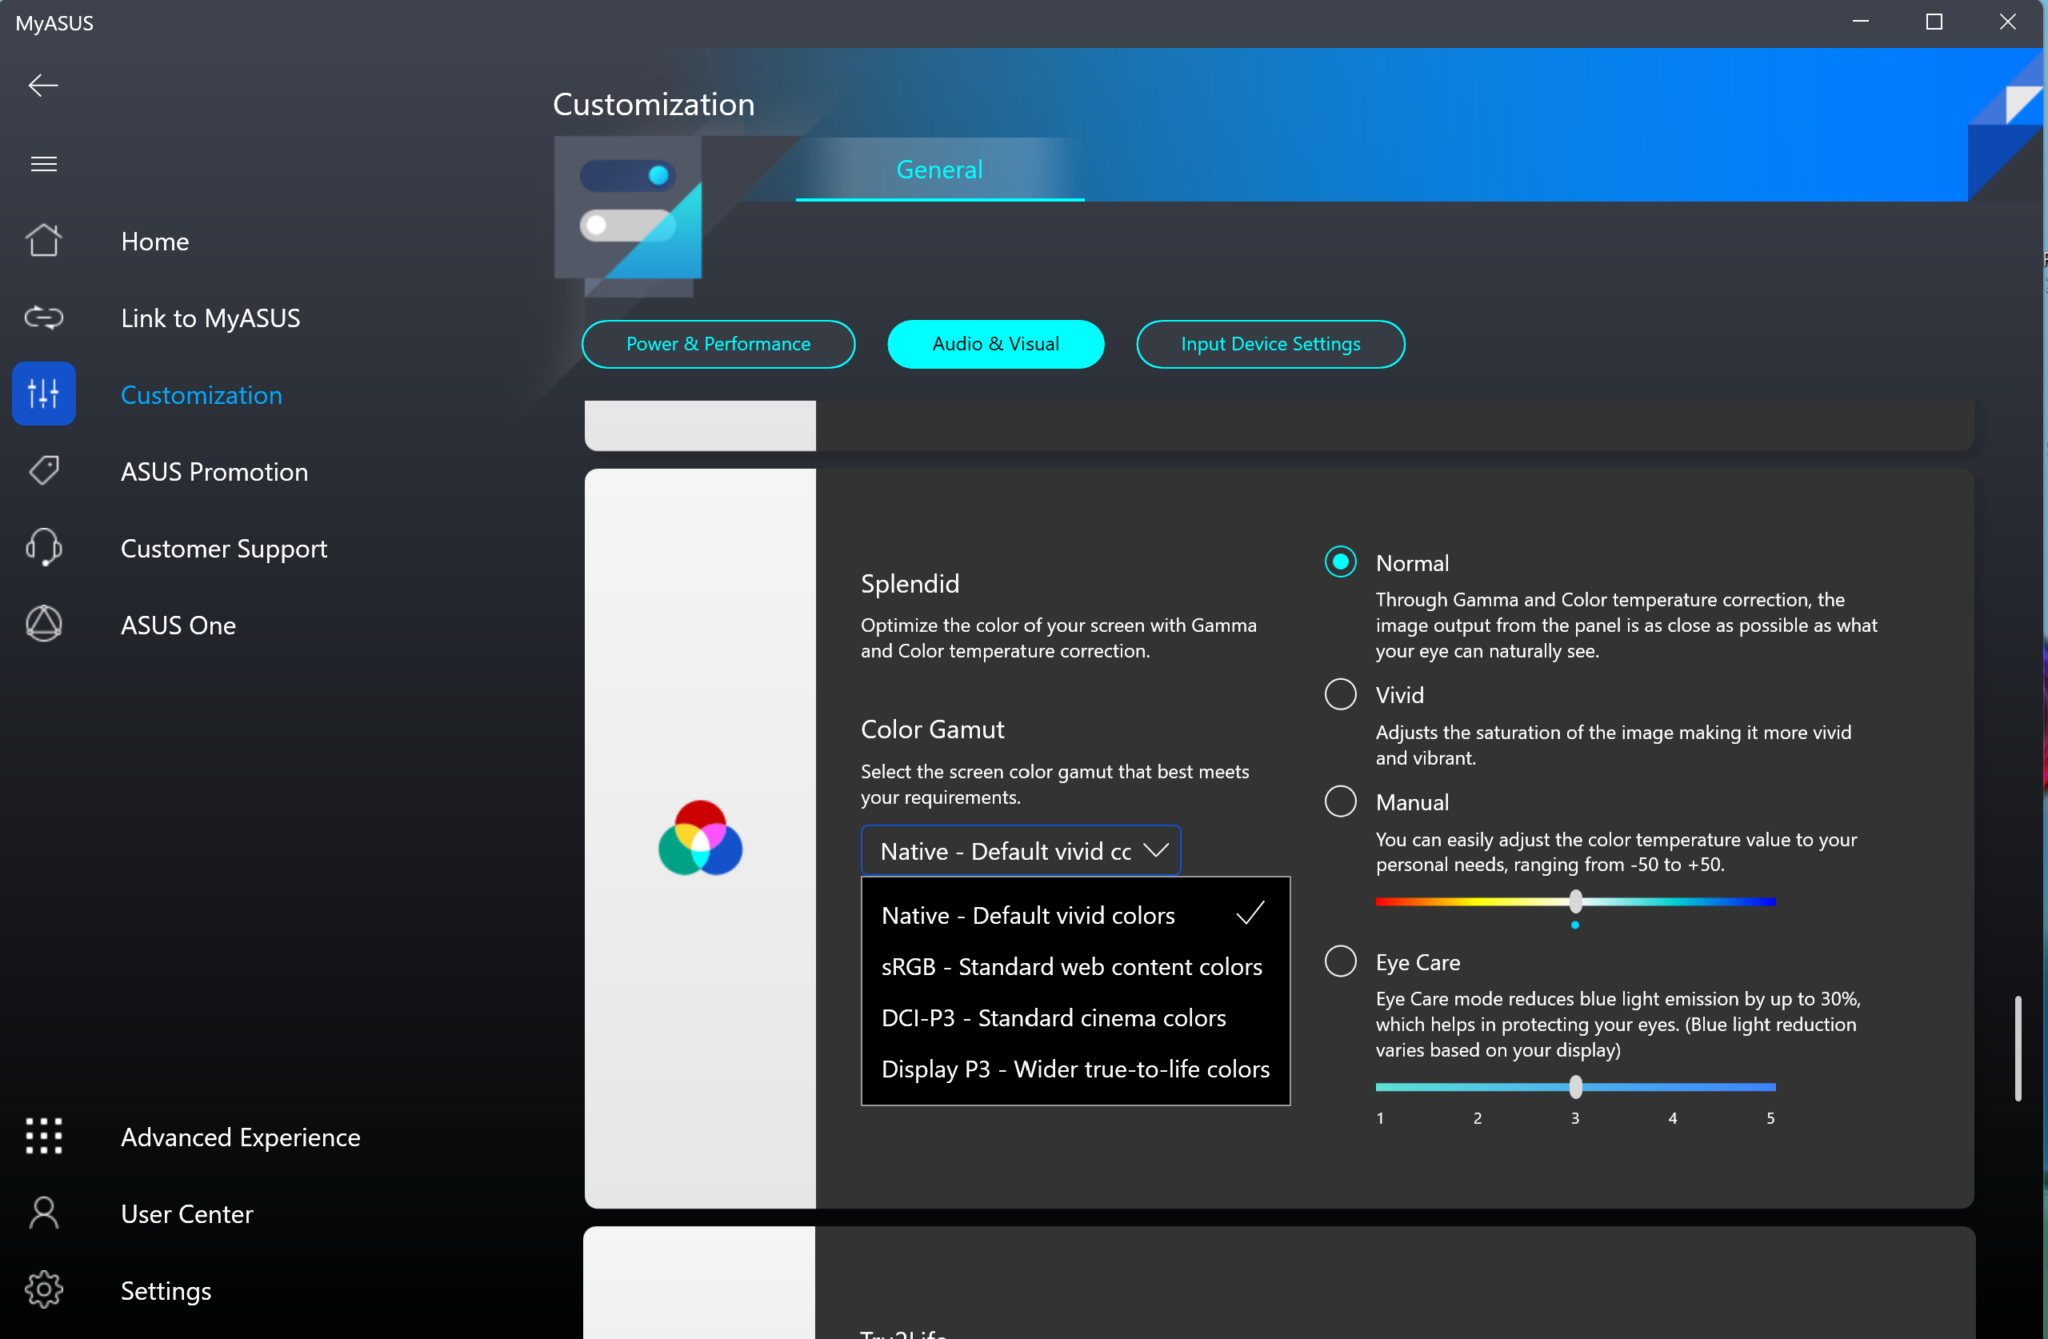This screenshot has height=1339, width=2048.
Task: Switch to the General tab
Action: 939,170
